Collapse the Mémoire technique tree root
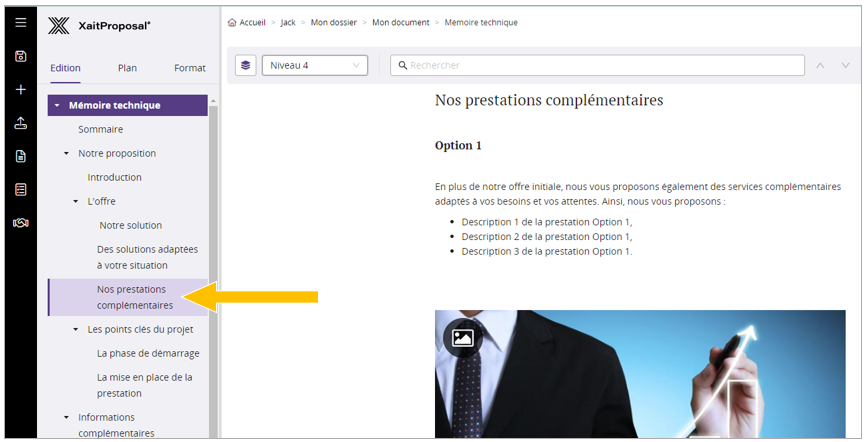867x442 pixels. 57,105
